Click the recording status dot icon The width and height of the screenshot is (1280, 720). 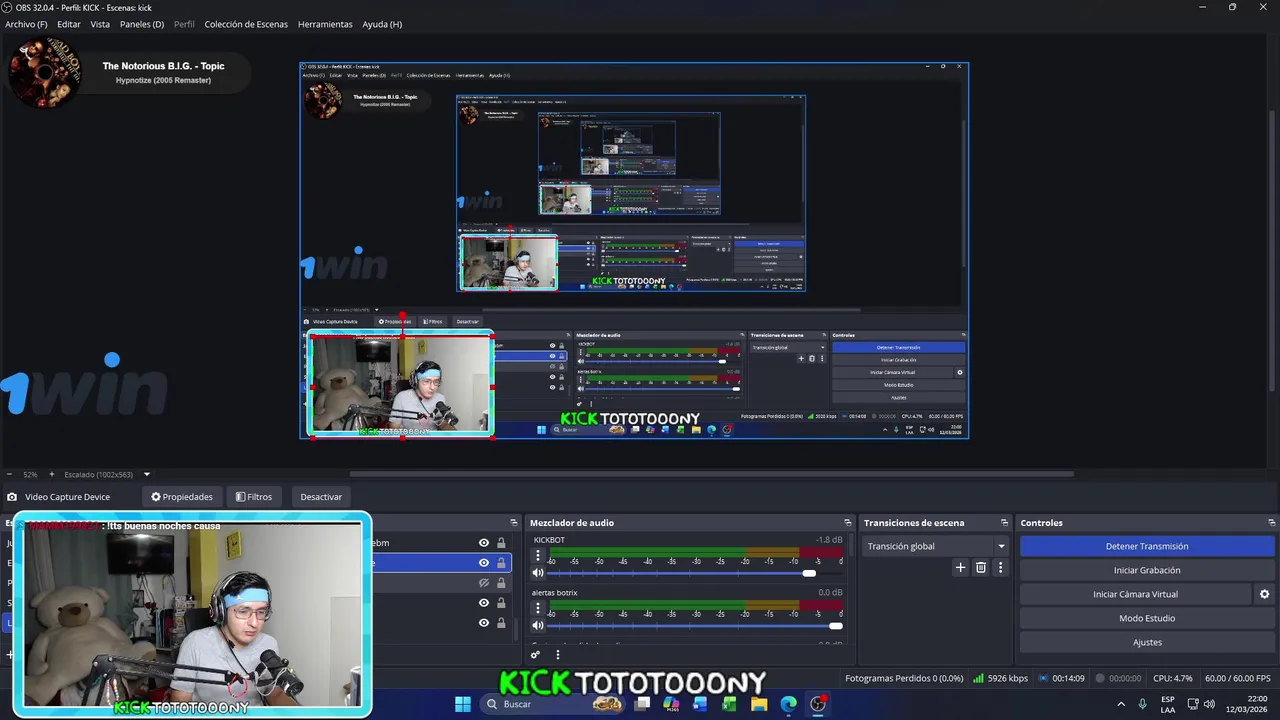click(1100, 678)
